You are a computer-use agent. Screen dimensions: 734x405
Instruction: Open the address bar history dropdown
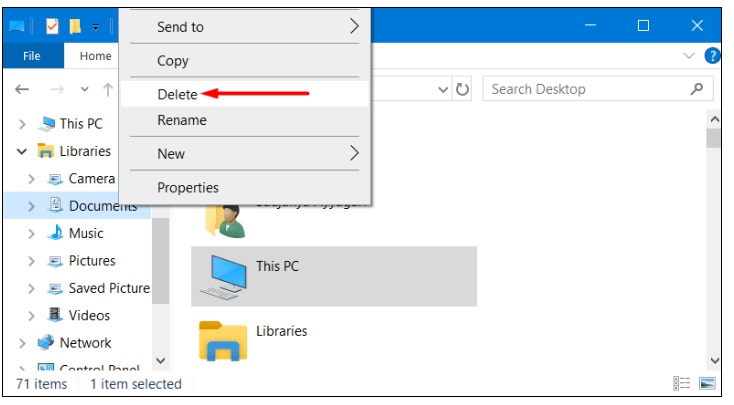click(442, 89)
